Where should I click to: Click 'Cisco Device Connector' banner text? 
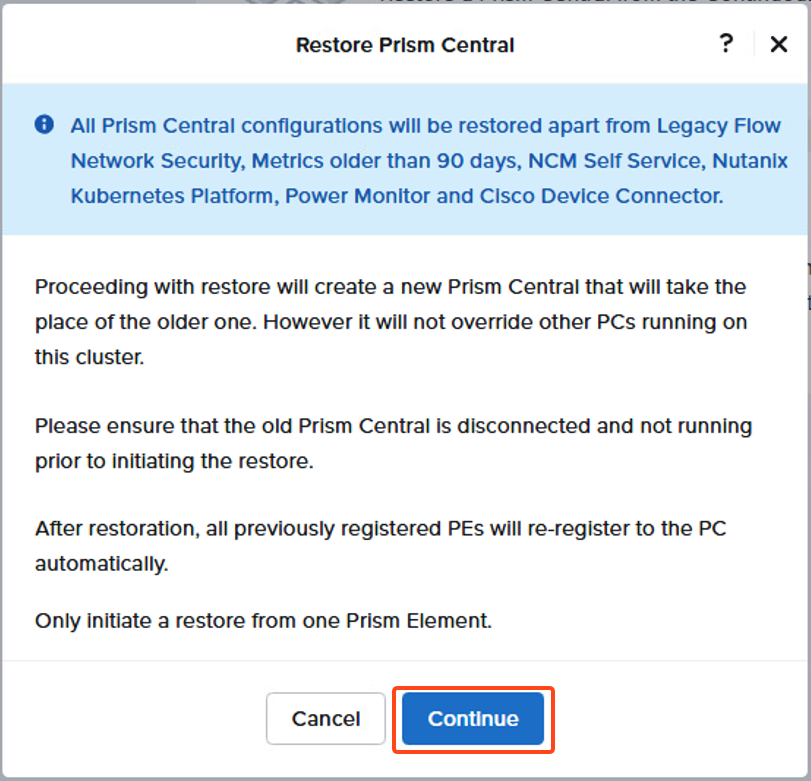coord(601,196)
